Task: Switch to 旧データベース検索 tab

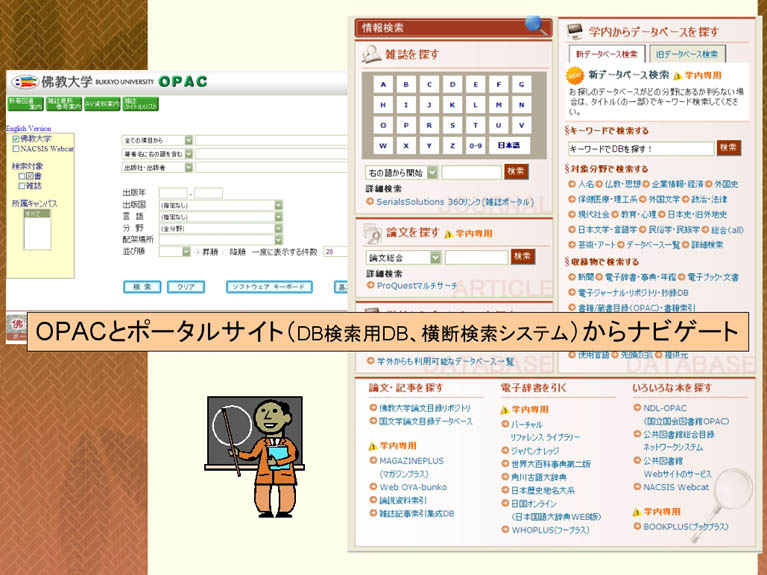Action: click(x=687, y=54)
